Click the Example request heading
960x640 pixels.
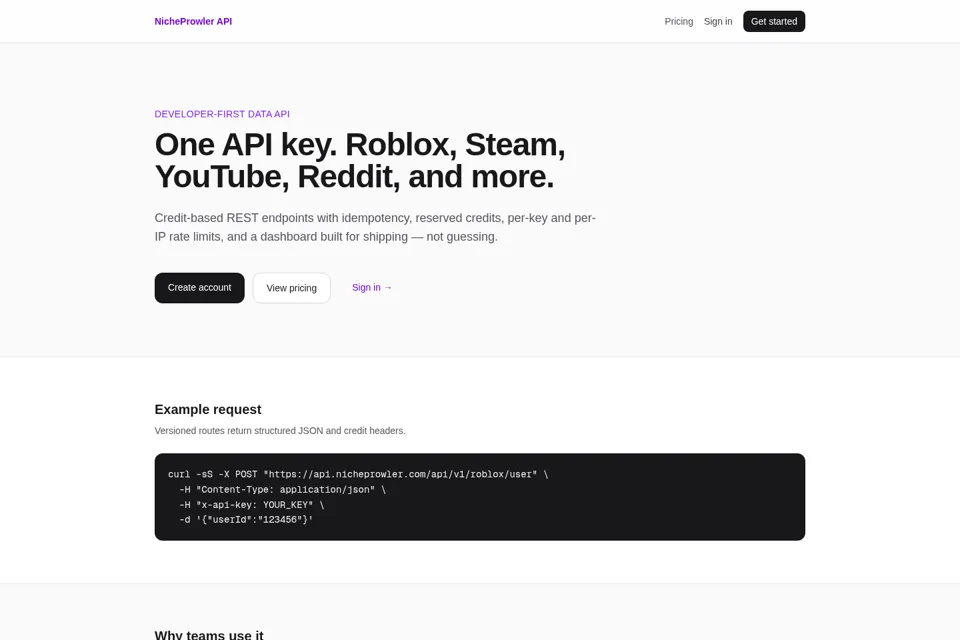click(208, 409)
